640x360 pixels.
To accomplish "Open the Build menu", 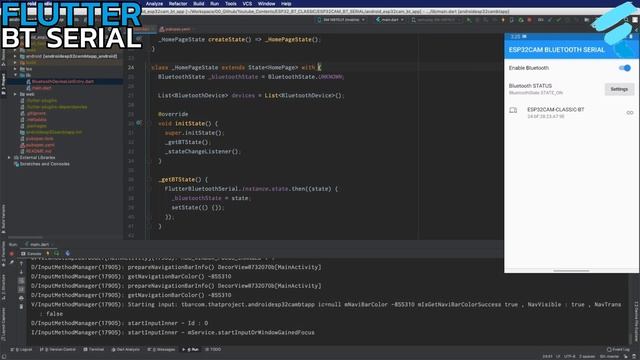I will tap(199, 4).
